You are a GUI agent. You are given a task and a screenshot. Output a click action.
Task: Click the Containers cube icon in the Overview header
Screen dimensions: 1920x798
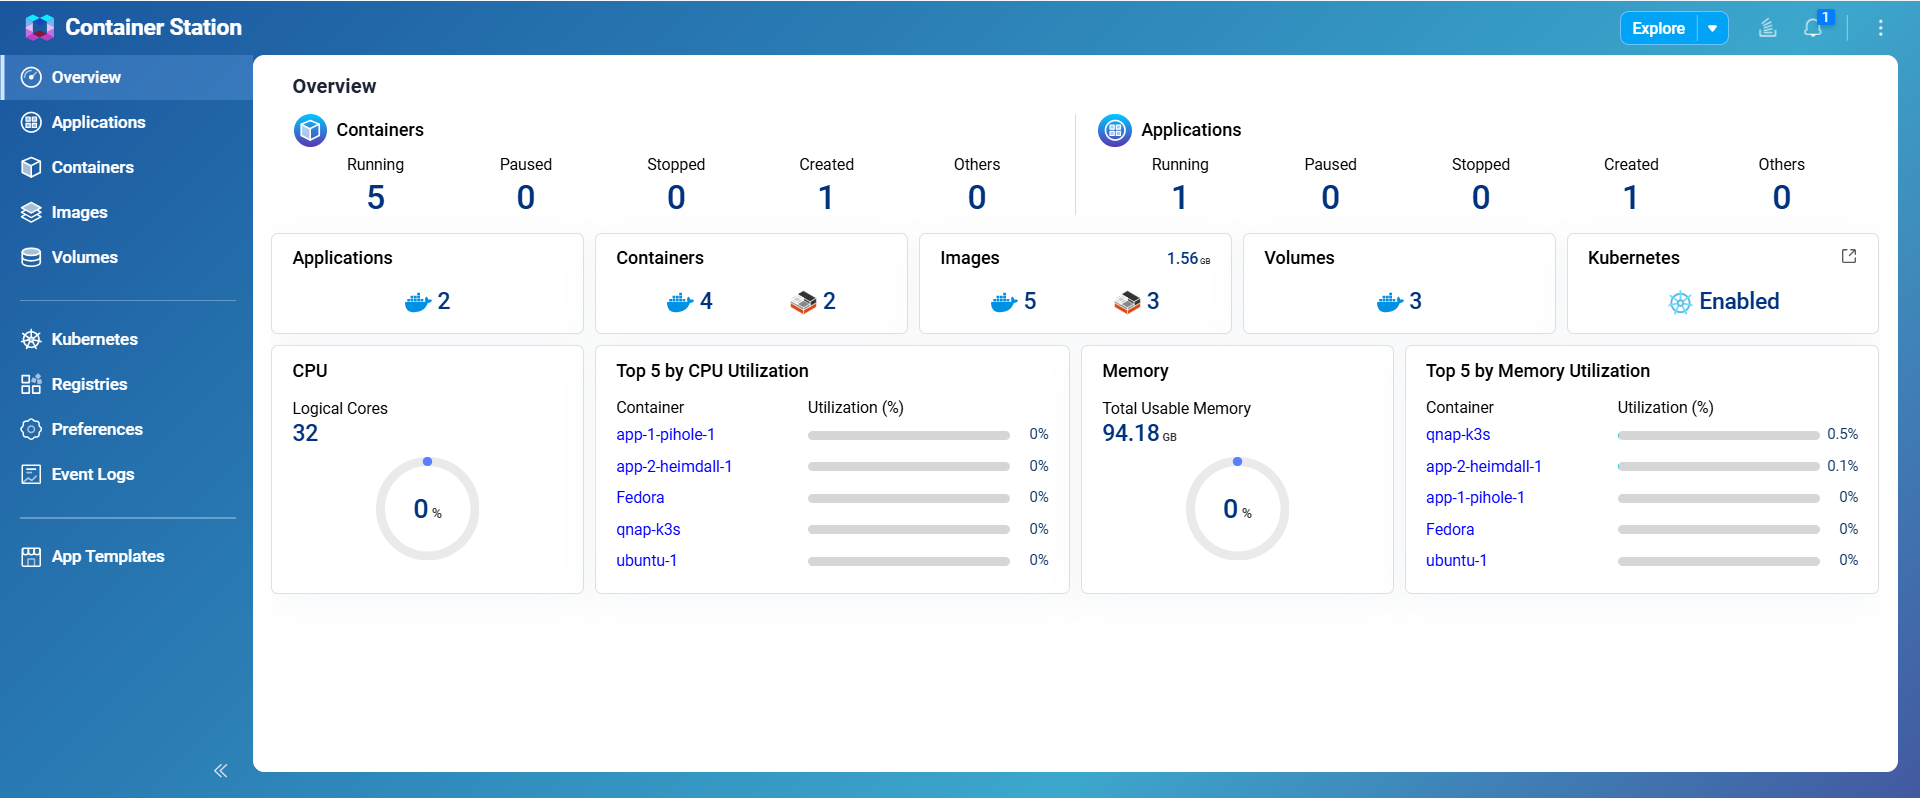point(310,130)
